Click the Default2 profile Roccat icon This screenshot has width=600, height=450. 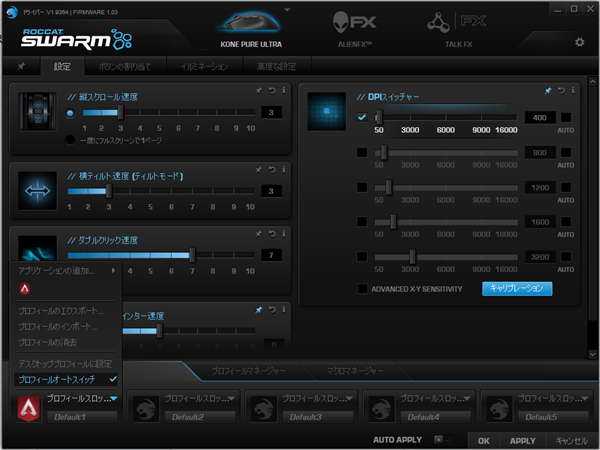[146, 408]
